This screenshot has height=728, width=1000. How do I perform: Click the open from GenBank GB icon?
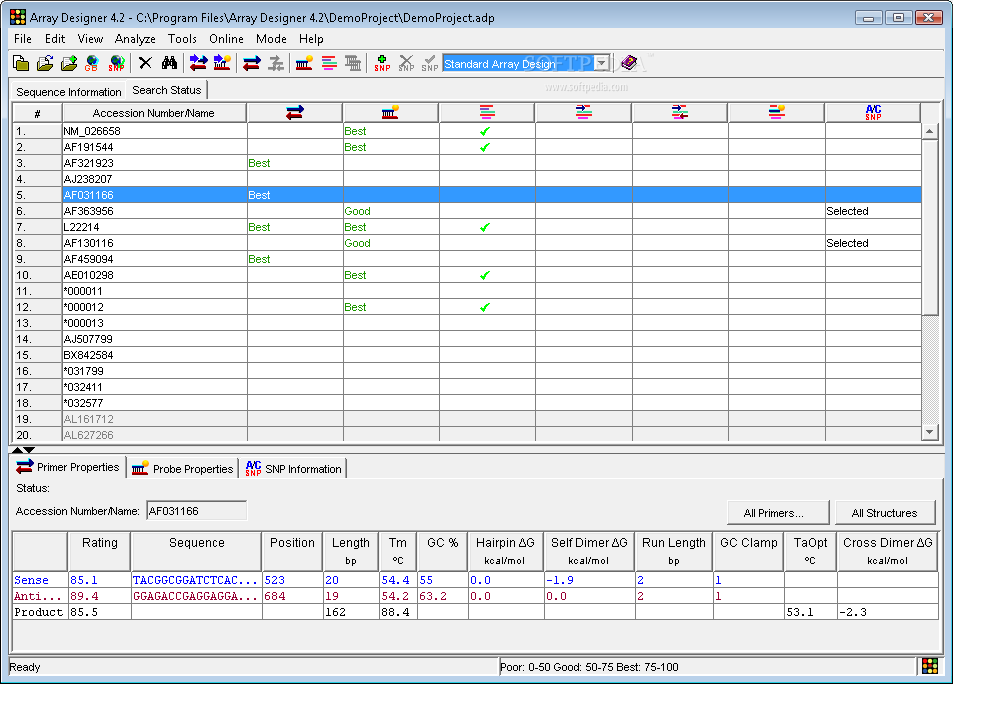click(x=93, y=63)
